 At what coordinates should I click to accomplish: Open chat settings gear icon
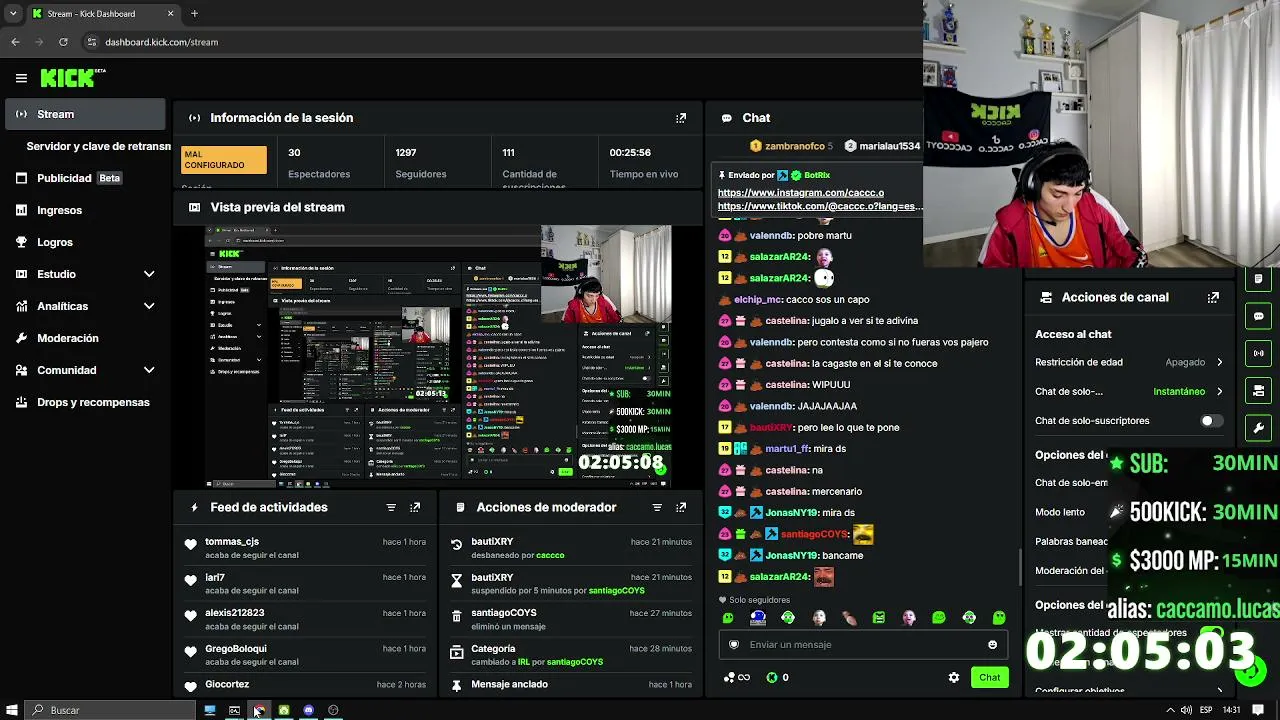[x=954, y=677]
